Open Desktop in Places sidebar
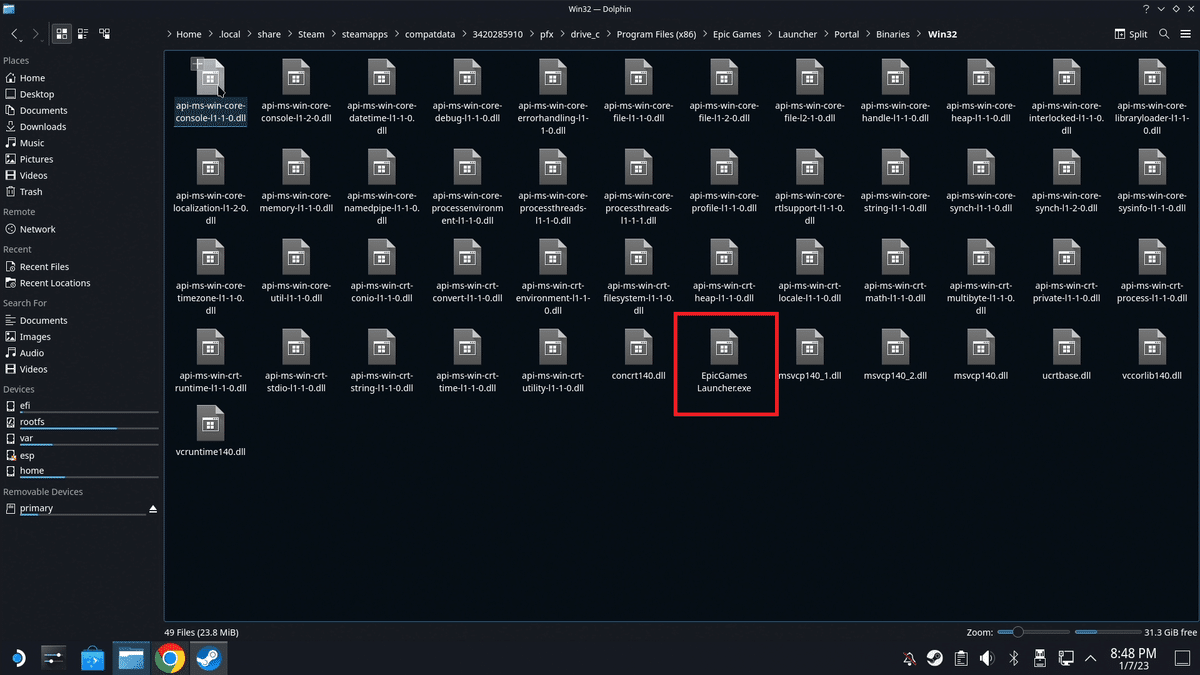 point(37,94)
